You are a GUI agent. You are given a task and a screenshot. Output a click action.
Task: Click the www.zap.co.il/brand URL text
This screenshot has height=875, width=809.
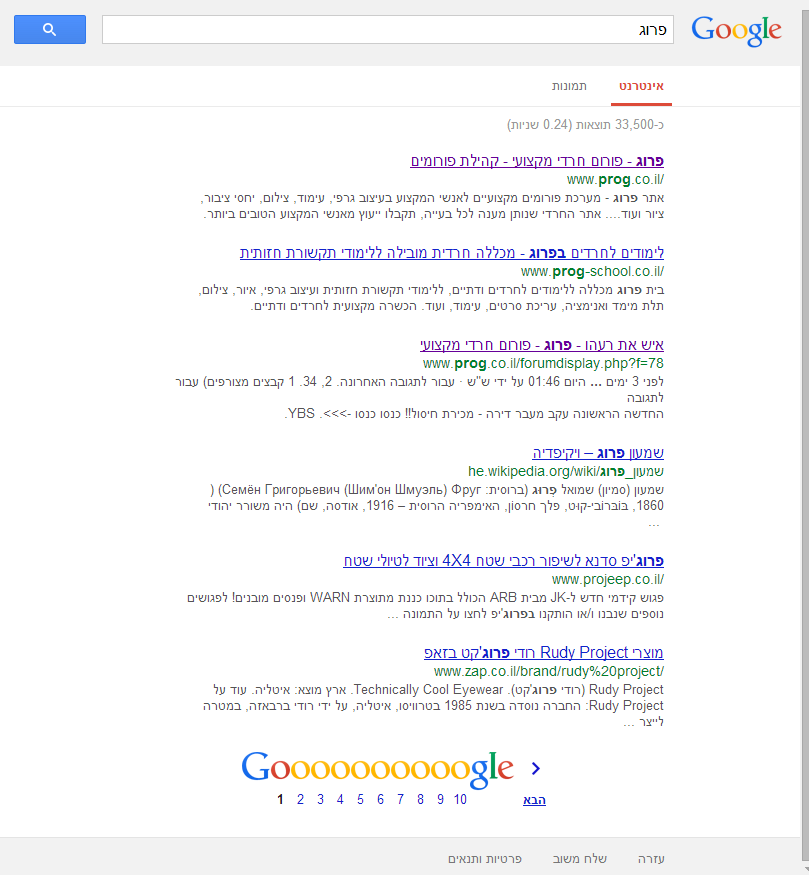point(549,671)
